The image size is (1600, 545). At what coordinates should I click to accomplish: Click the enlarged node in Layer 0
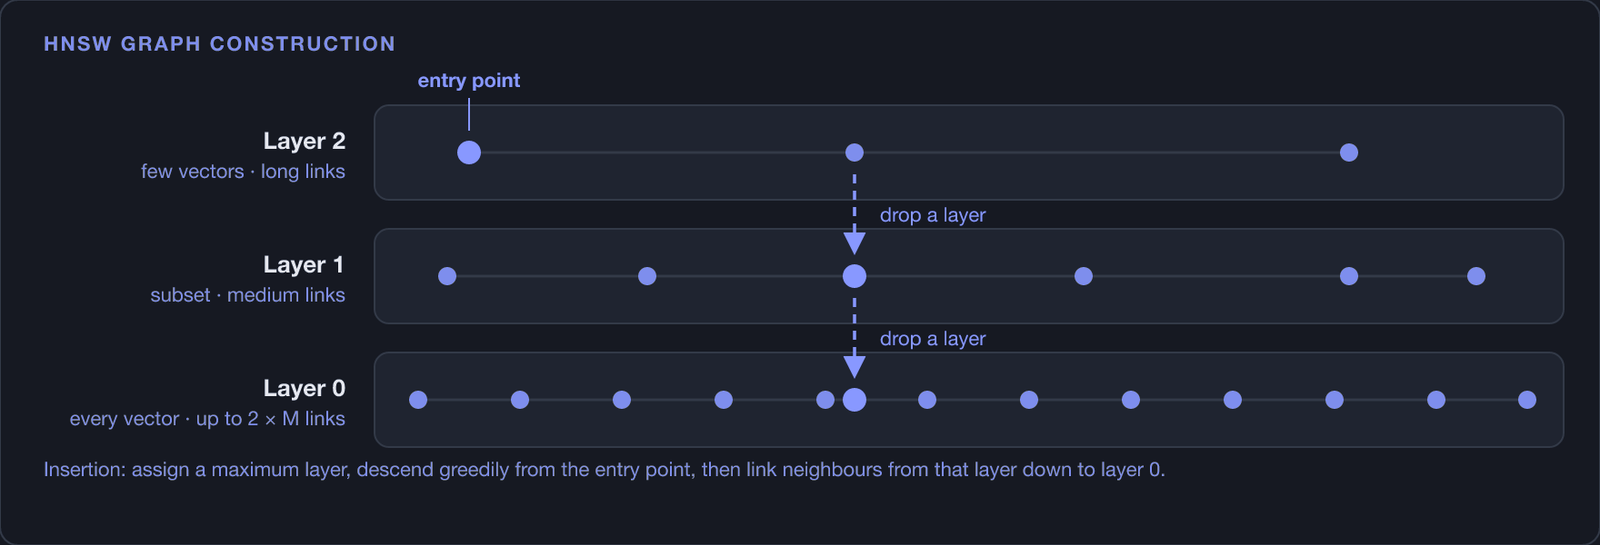pyautogui.click(x=854, y=400)
